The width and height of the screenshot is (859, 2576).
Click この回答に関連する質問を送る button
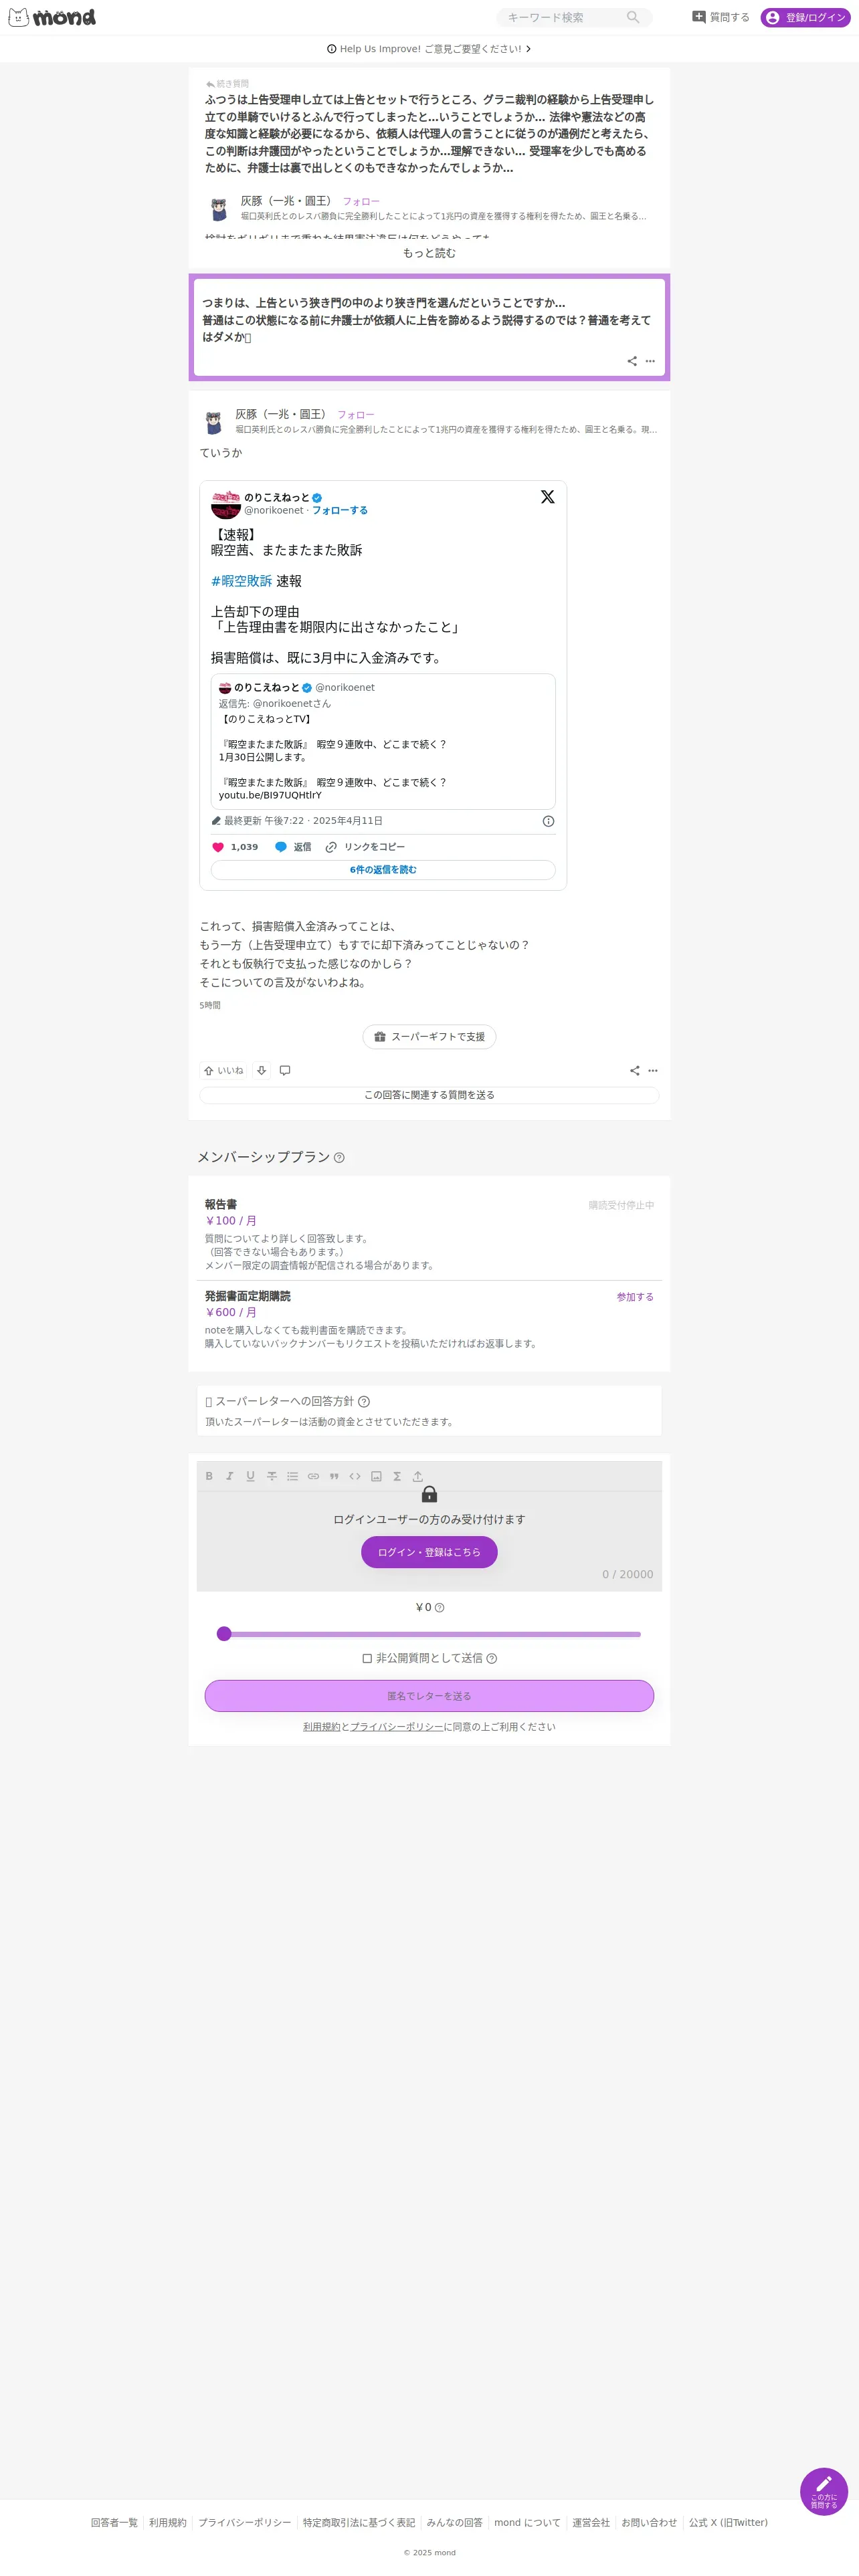[x=429, y=1095]
